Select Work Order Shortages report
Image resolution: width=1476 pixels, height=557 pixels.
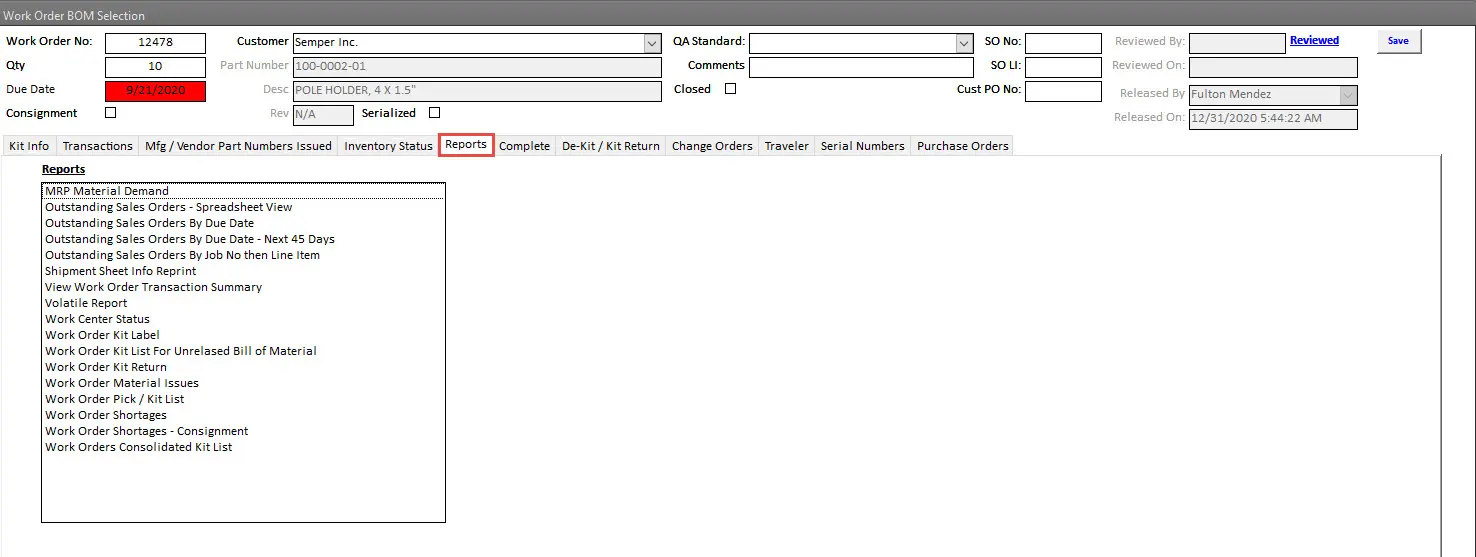pos(106,415)
